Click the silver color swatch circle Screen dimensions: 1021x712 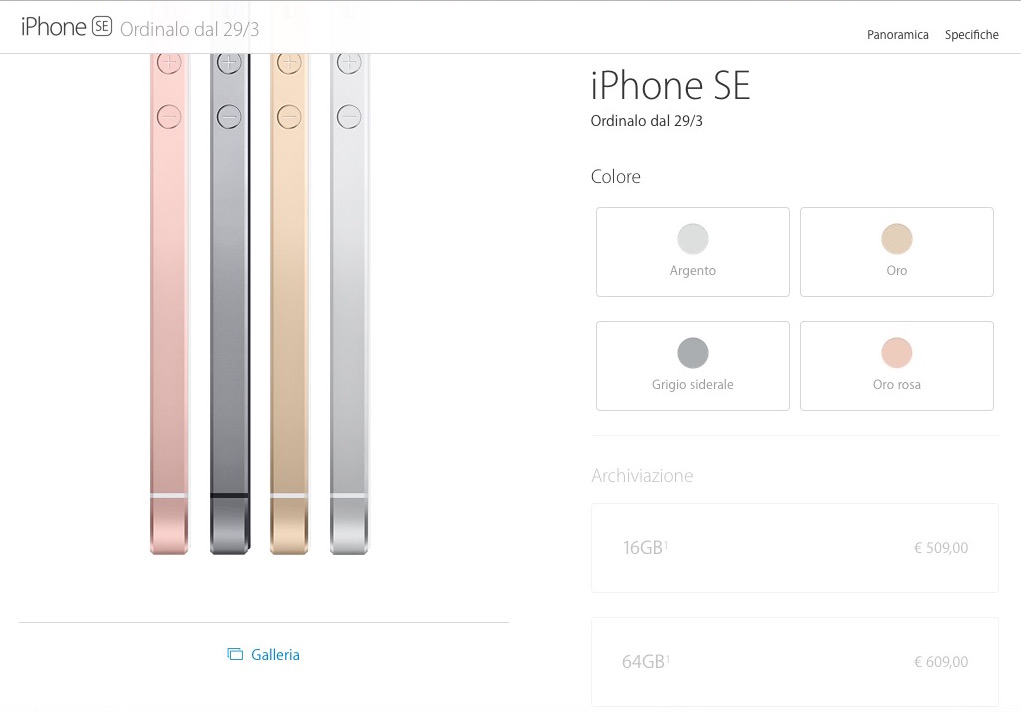693,239
